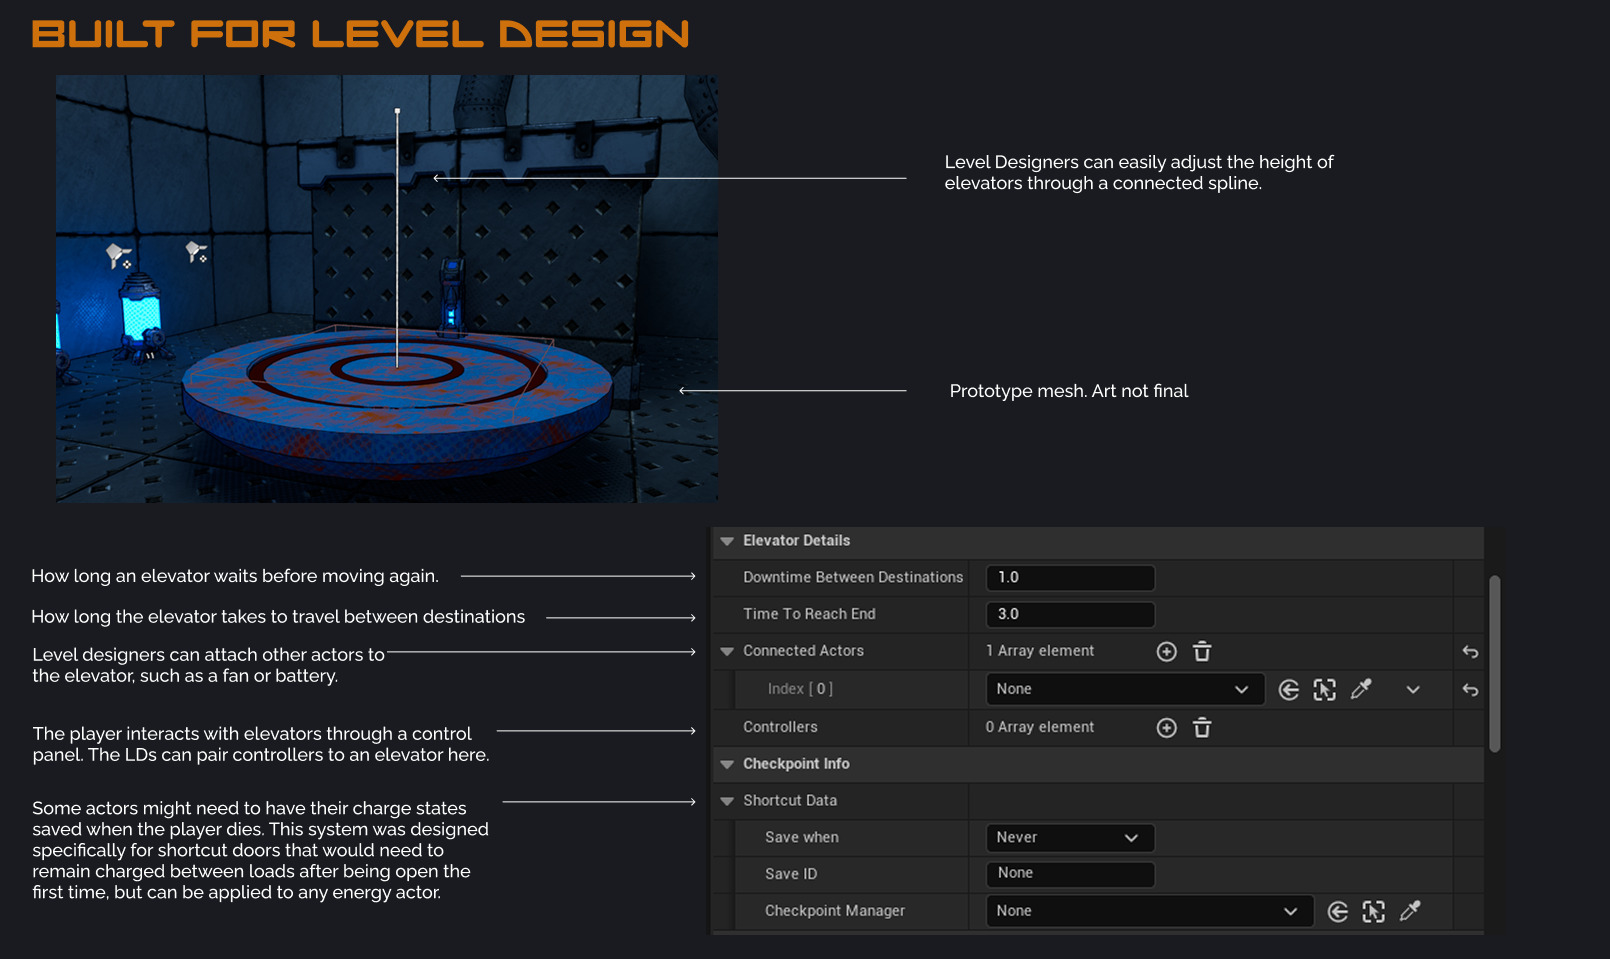Use selected actor for Checkpoint Manager
This screenshot has width=1610, height=959.
tap(1338, 912)
